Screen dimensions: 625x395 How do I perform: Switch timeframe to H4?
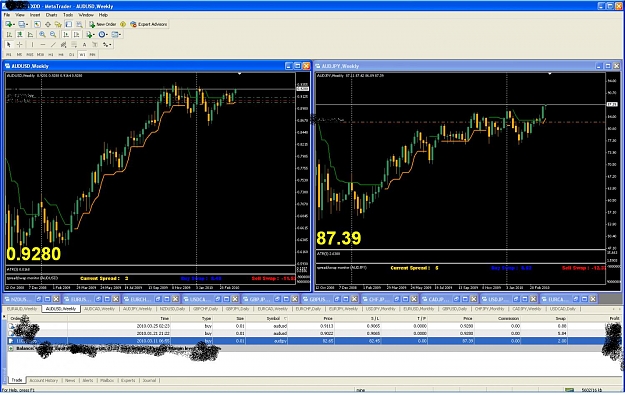click(x=61, y=55)
